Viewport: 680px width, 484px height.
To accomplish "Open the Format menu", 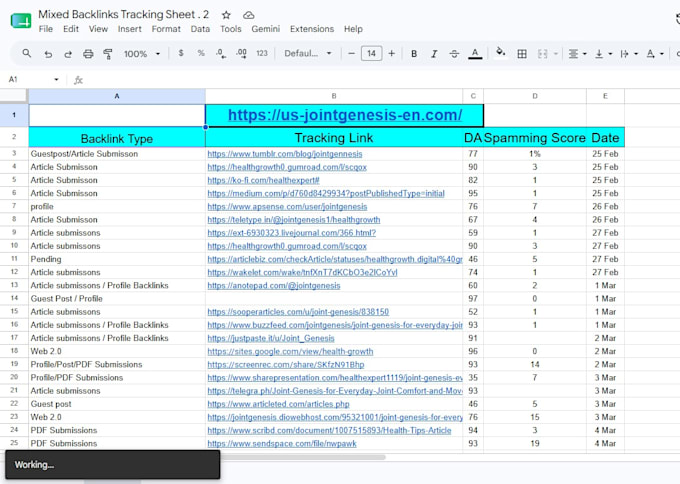I will [166, 29].
